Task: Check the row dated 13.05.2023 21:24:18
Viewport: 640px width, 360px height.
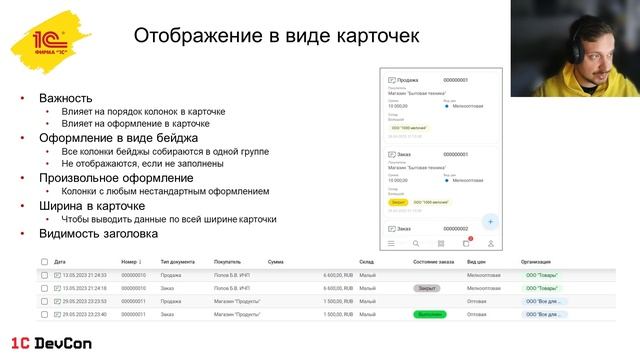Action: (44, 289)
